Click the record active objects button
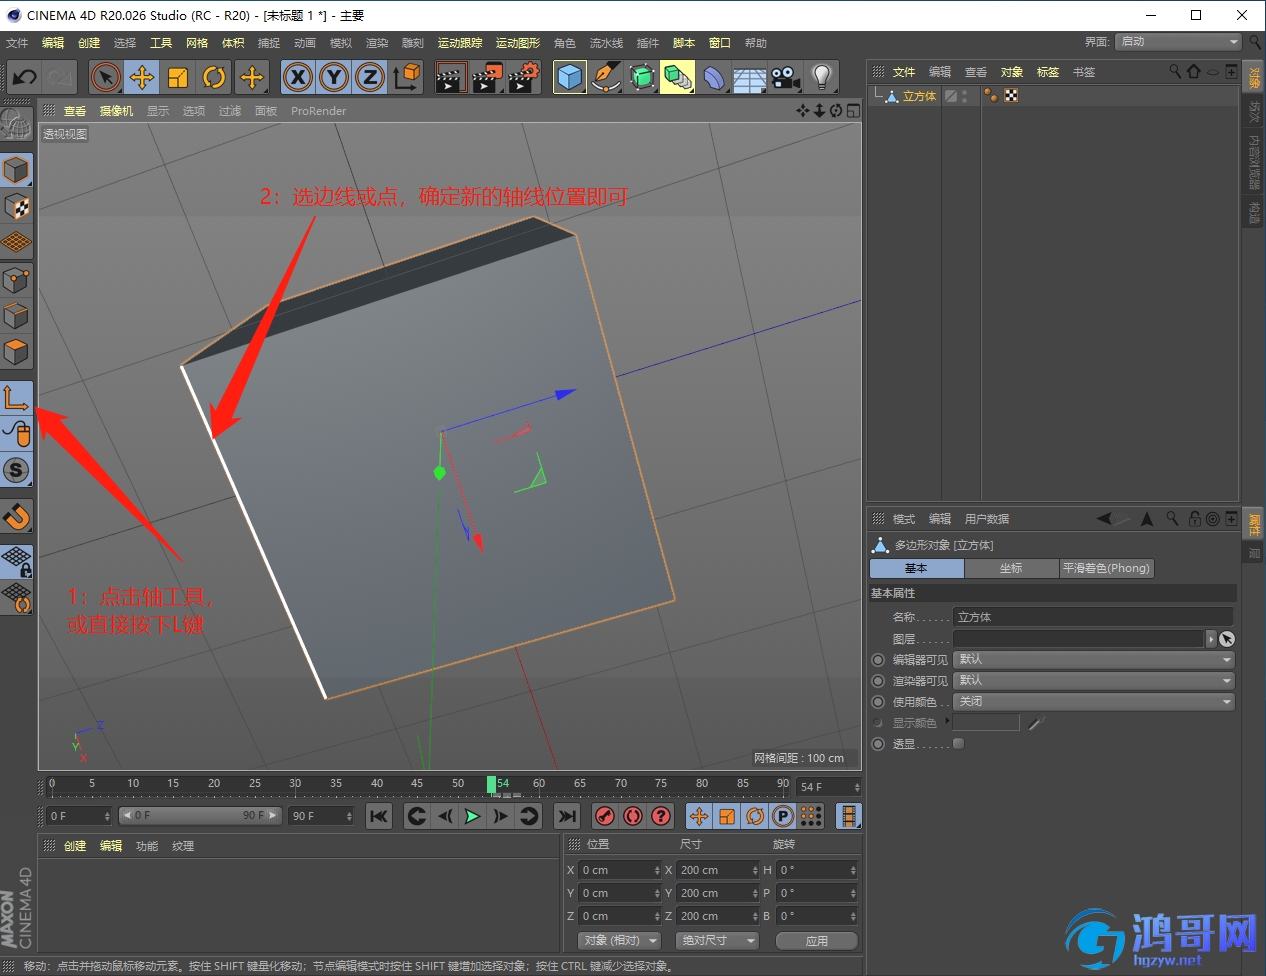Image resolution: width=1266 pixels, height=976 pixels. (604, 816)
